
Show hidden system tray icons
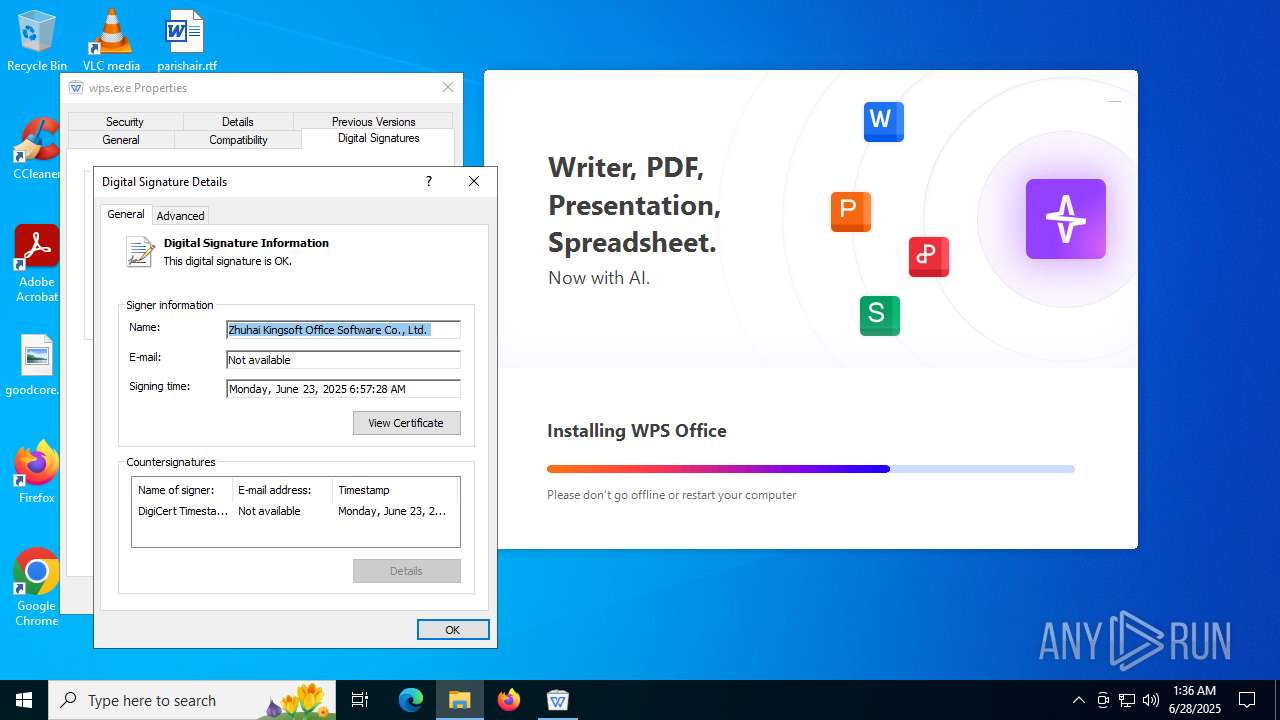coord(1078,700)
